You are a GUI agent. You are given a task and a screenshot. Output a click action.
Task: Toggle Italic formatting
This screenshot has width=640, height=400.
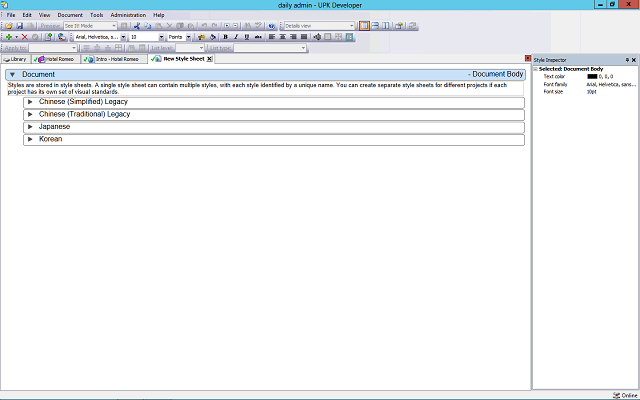pos(236,37)
